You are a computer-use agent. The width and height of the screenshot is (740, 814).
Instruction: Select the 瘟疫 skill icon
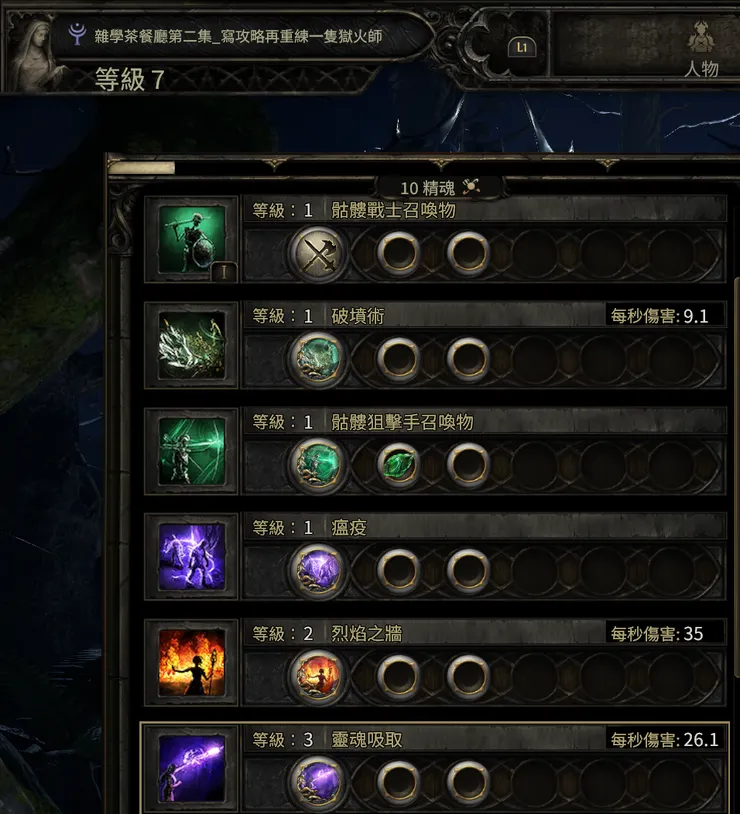pos(192,557)
